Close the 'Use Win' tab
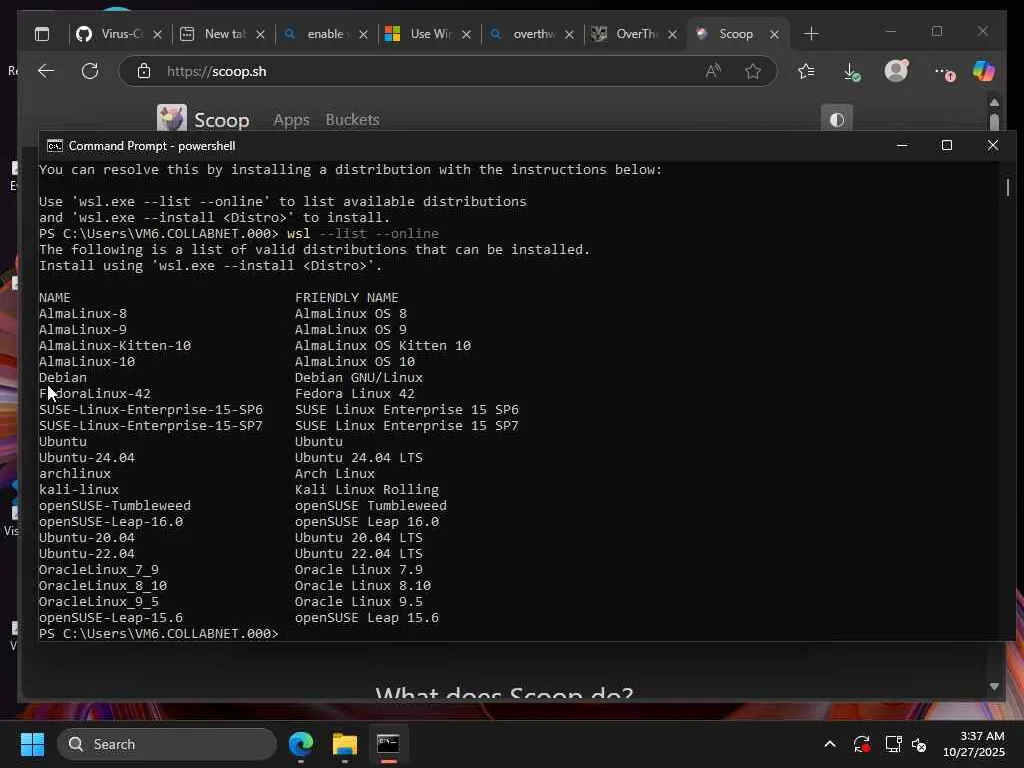The height and width of the screenshot is (768, 1024). point(466,35)
